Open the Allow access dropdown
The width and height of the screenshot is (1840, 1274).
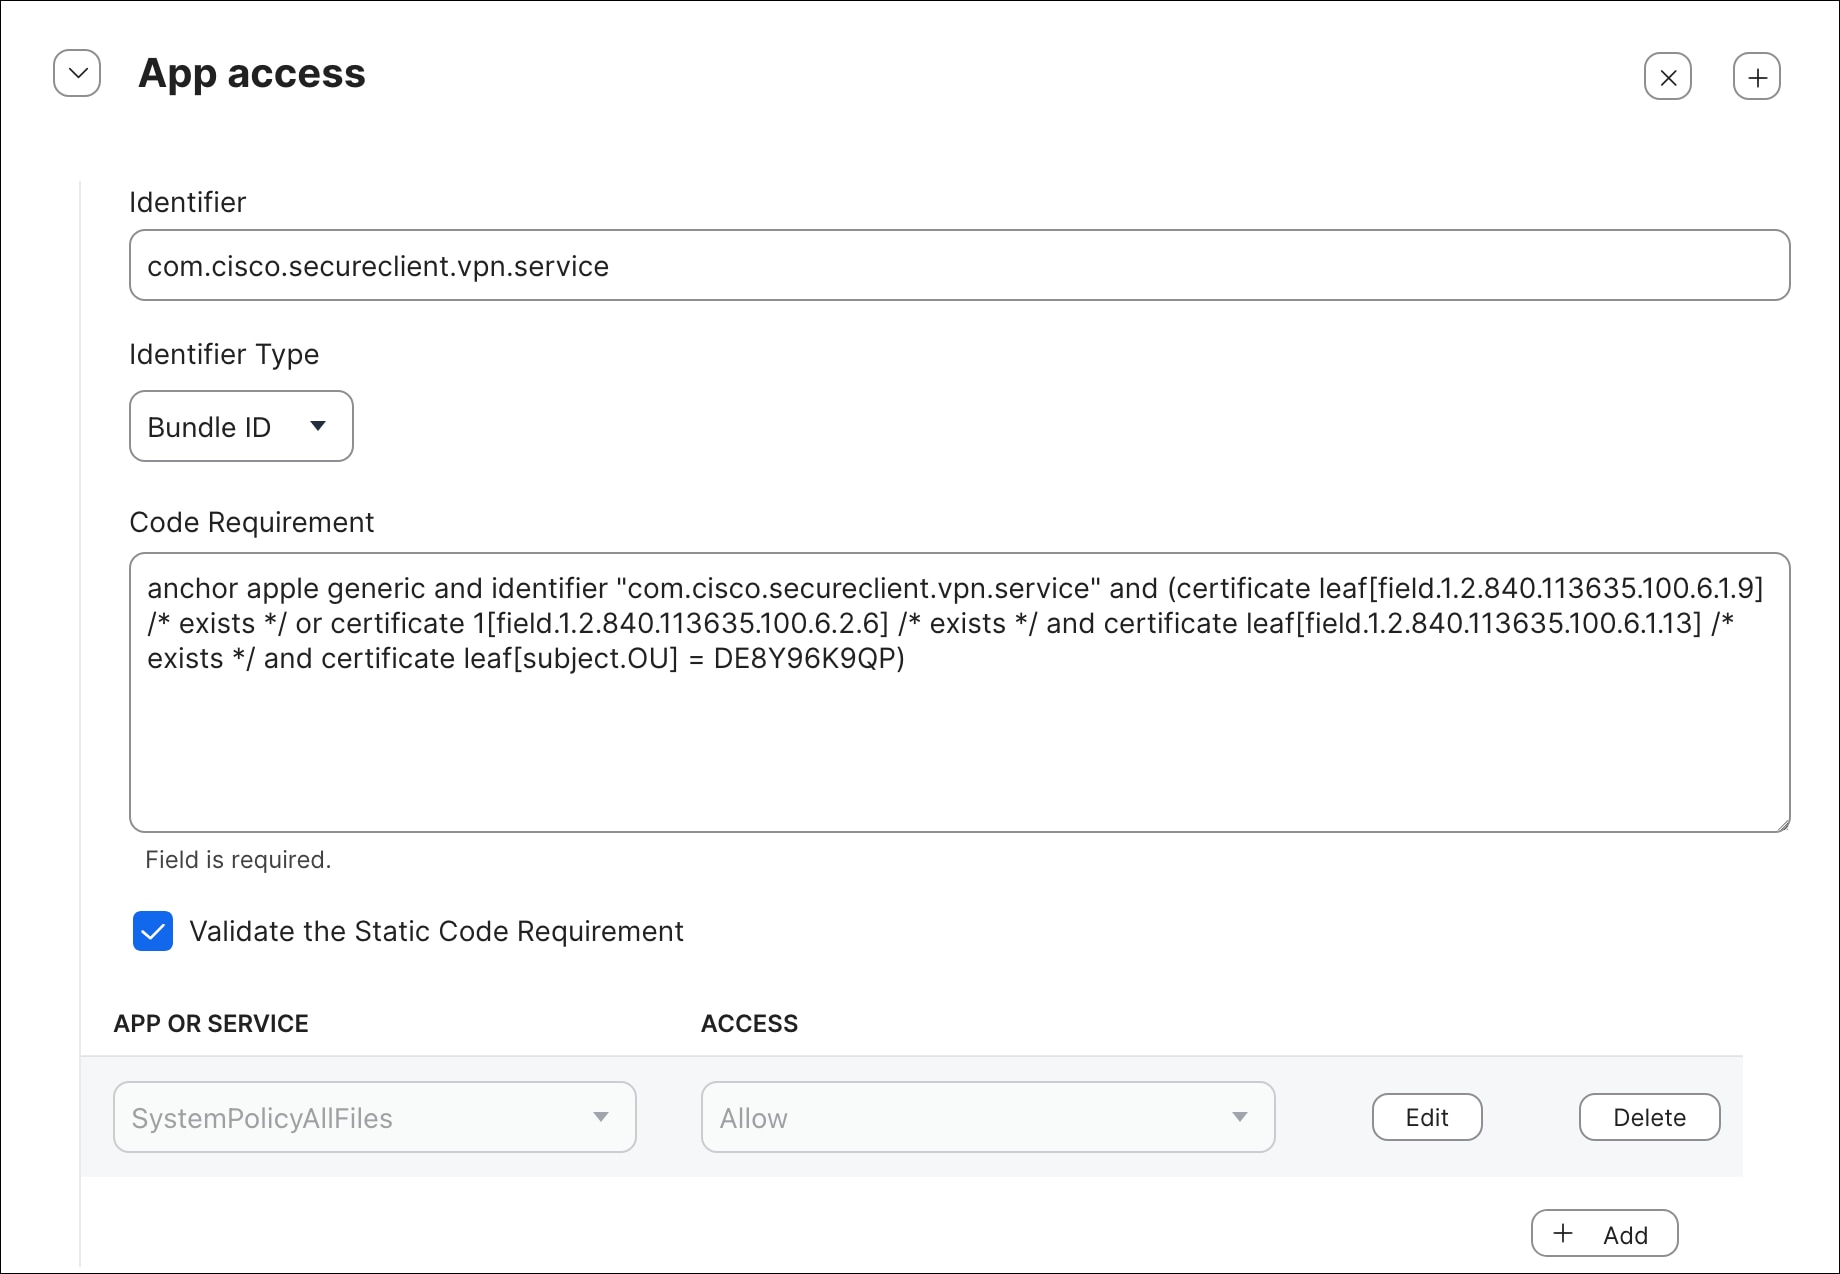click(988, 1117)
